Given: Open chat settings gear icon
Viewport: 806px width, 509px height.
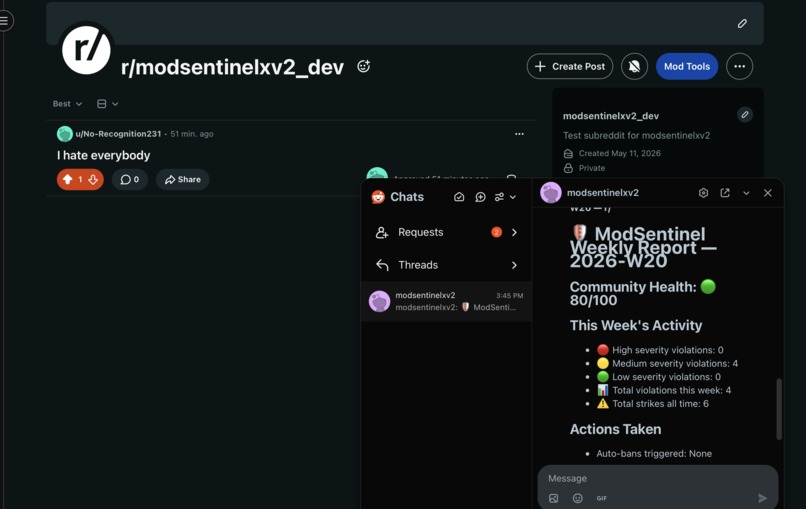Looking at the screenshot, I should tap(703, 193).
